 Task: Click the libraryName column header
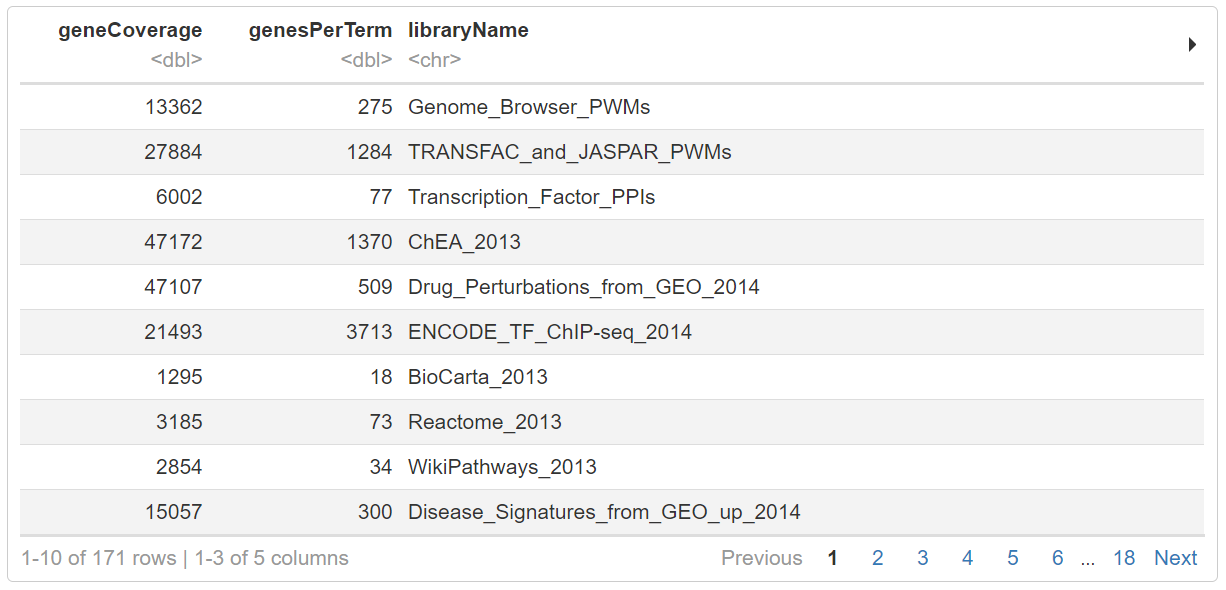pyautogui.click(x=468, y=31)
